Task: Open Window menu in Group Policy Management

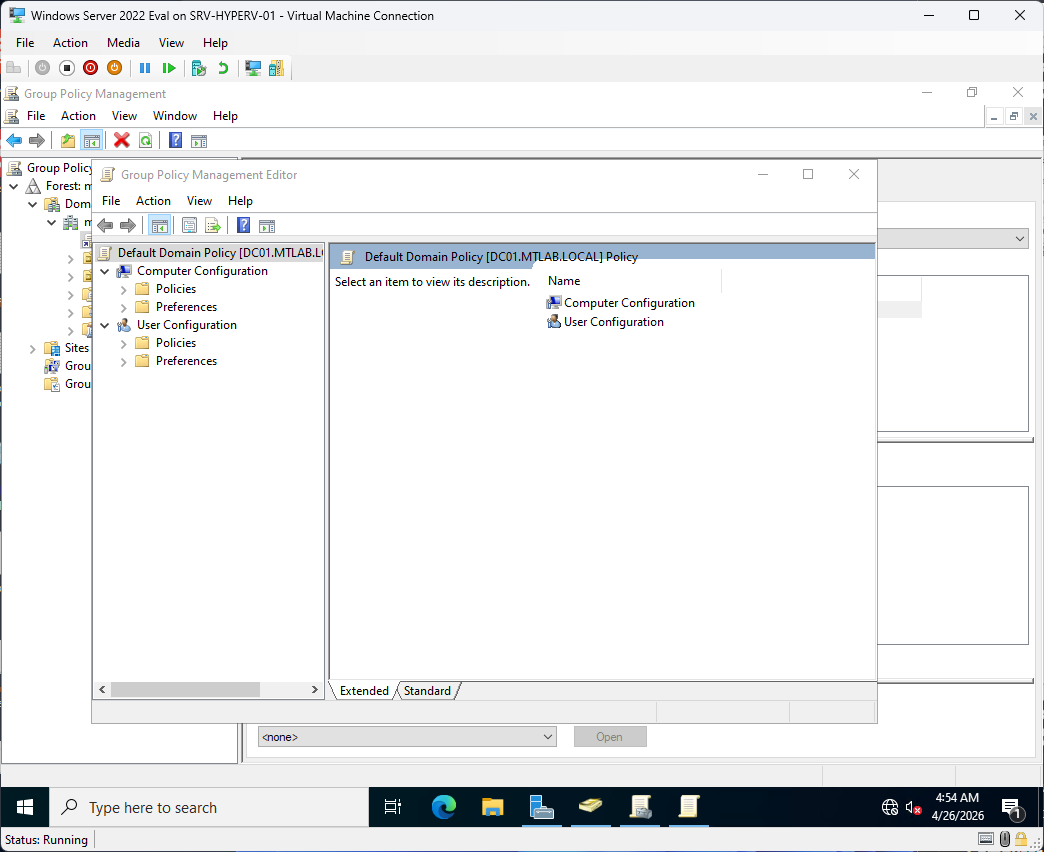Action: coord(174,116)
